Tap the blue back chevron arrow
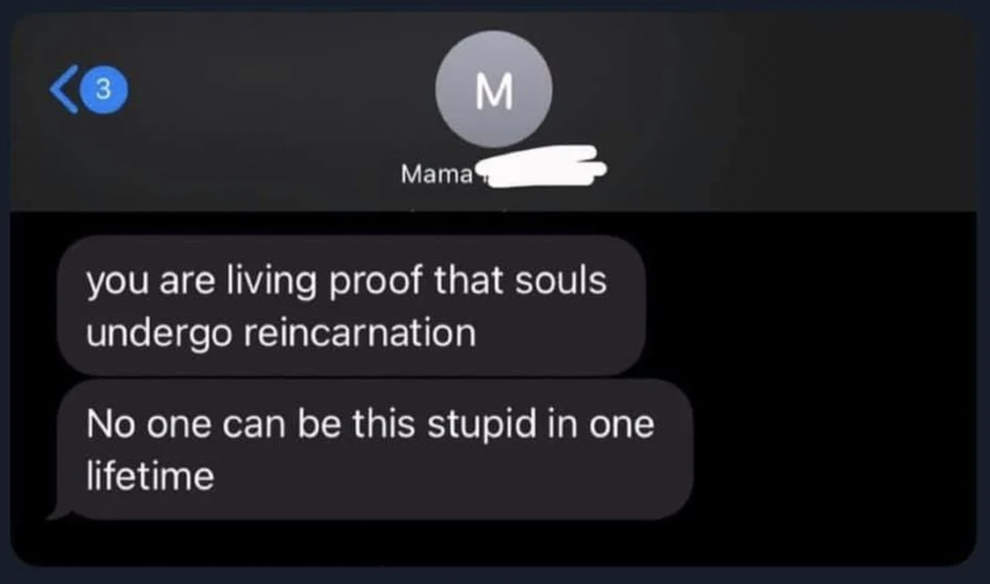The height and width of the screenshot is (584, 990). coord(64,89)
